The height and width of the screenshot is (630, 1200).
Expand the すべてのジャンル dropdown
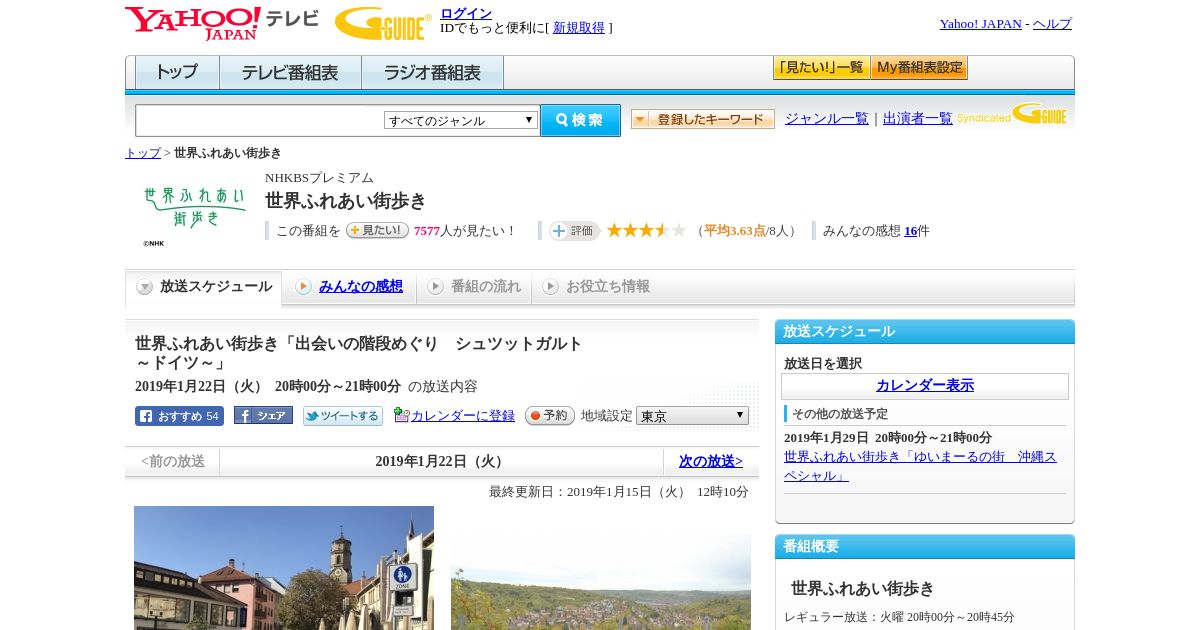click(461, 120)
